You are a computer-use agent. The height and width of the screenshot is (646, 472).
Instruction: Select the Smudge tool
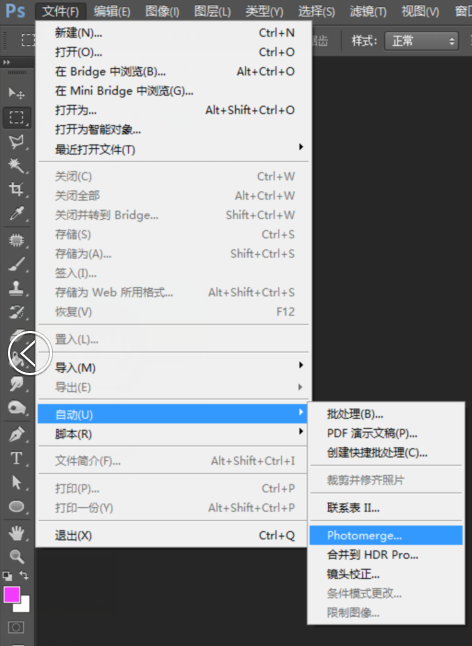16,384
